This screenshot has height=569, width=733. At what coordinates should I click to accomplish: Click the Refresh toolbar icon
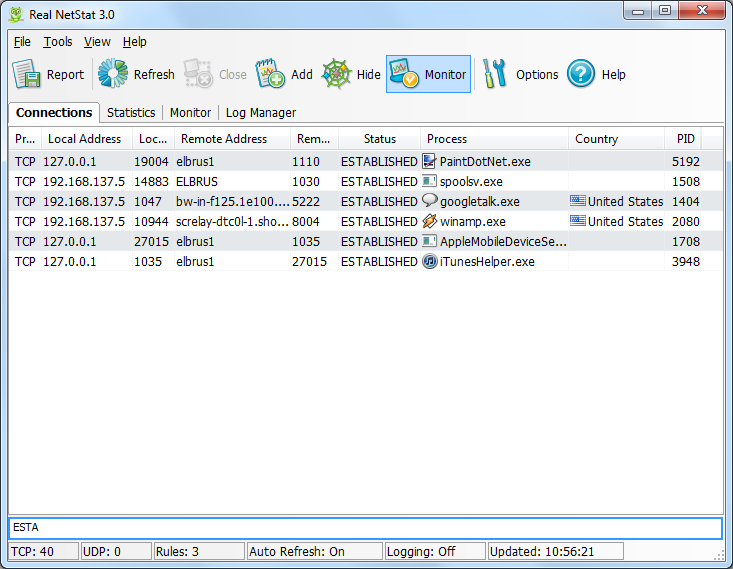click(113, 73)
